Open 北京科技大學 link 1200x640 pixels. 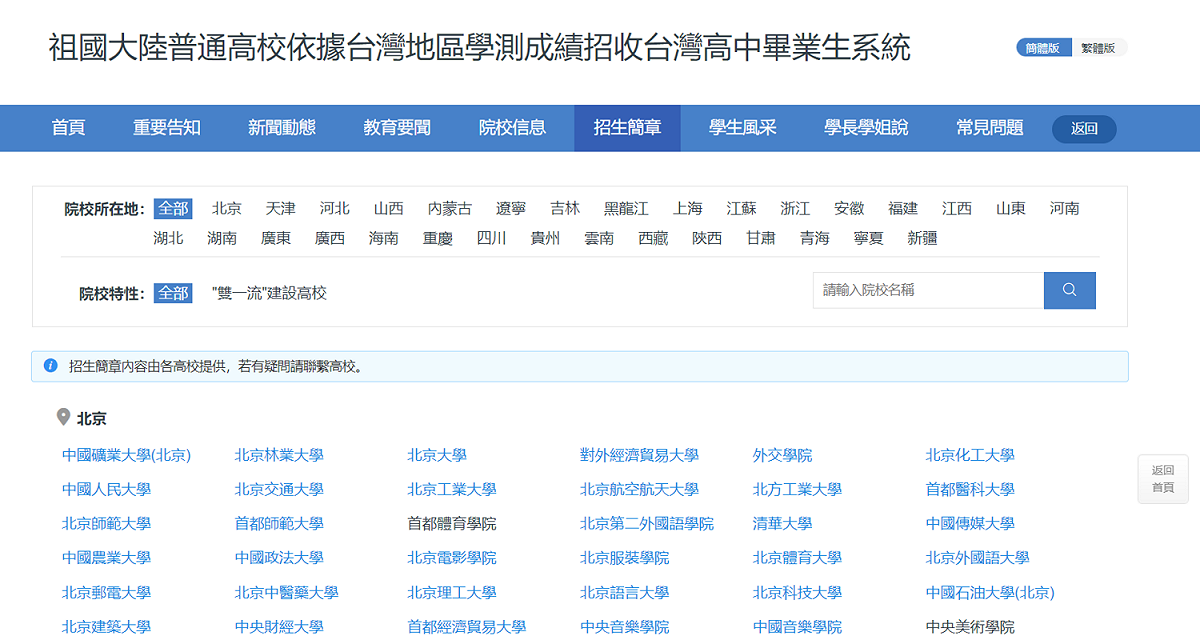[797, 592]
